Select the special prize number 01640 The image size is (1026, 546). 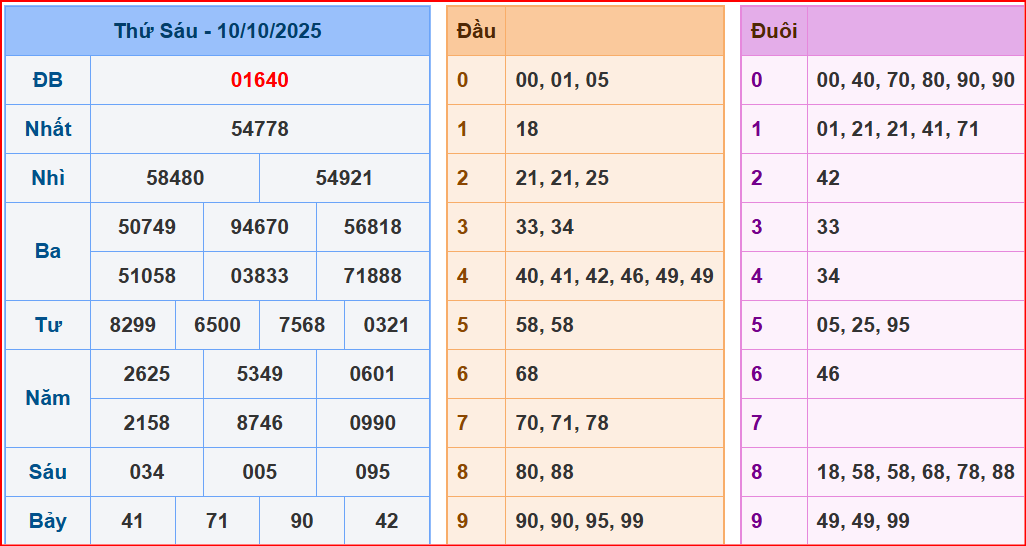(260, 80)
